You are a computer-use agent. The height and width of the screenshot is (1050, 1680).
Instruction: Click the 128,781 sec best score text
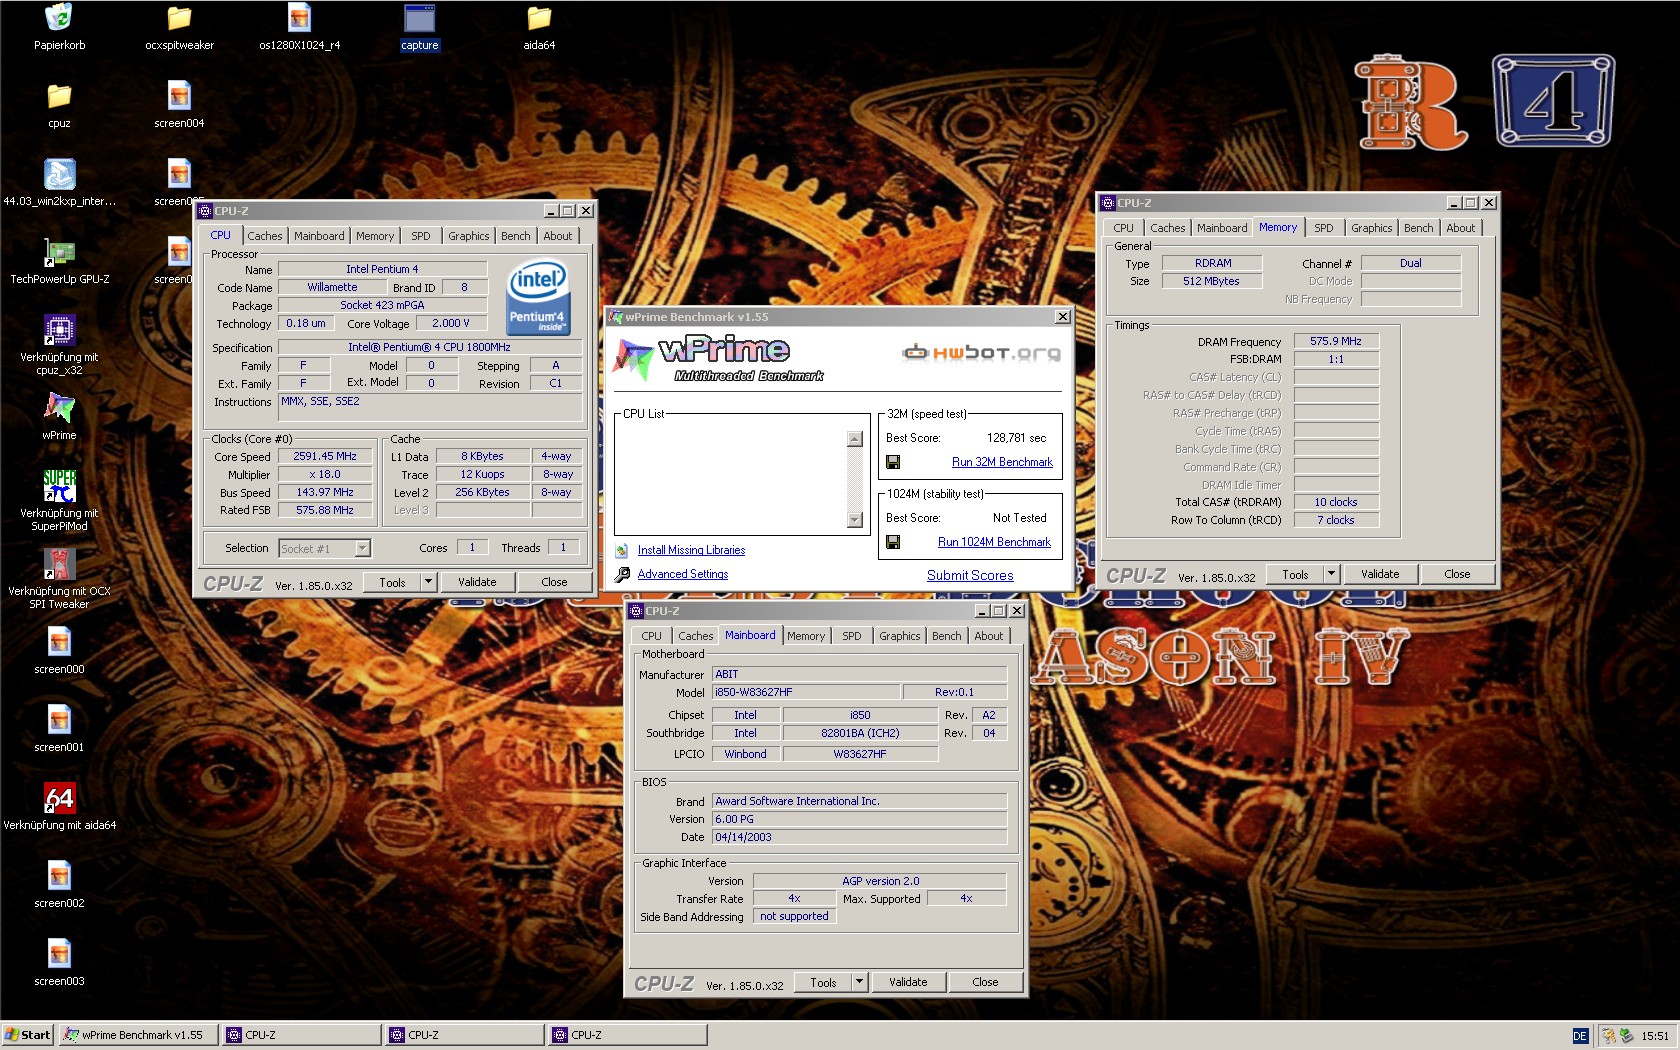coord(1016,438)
